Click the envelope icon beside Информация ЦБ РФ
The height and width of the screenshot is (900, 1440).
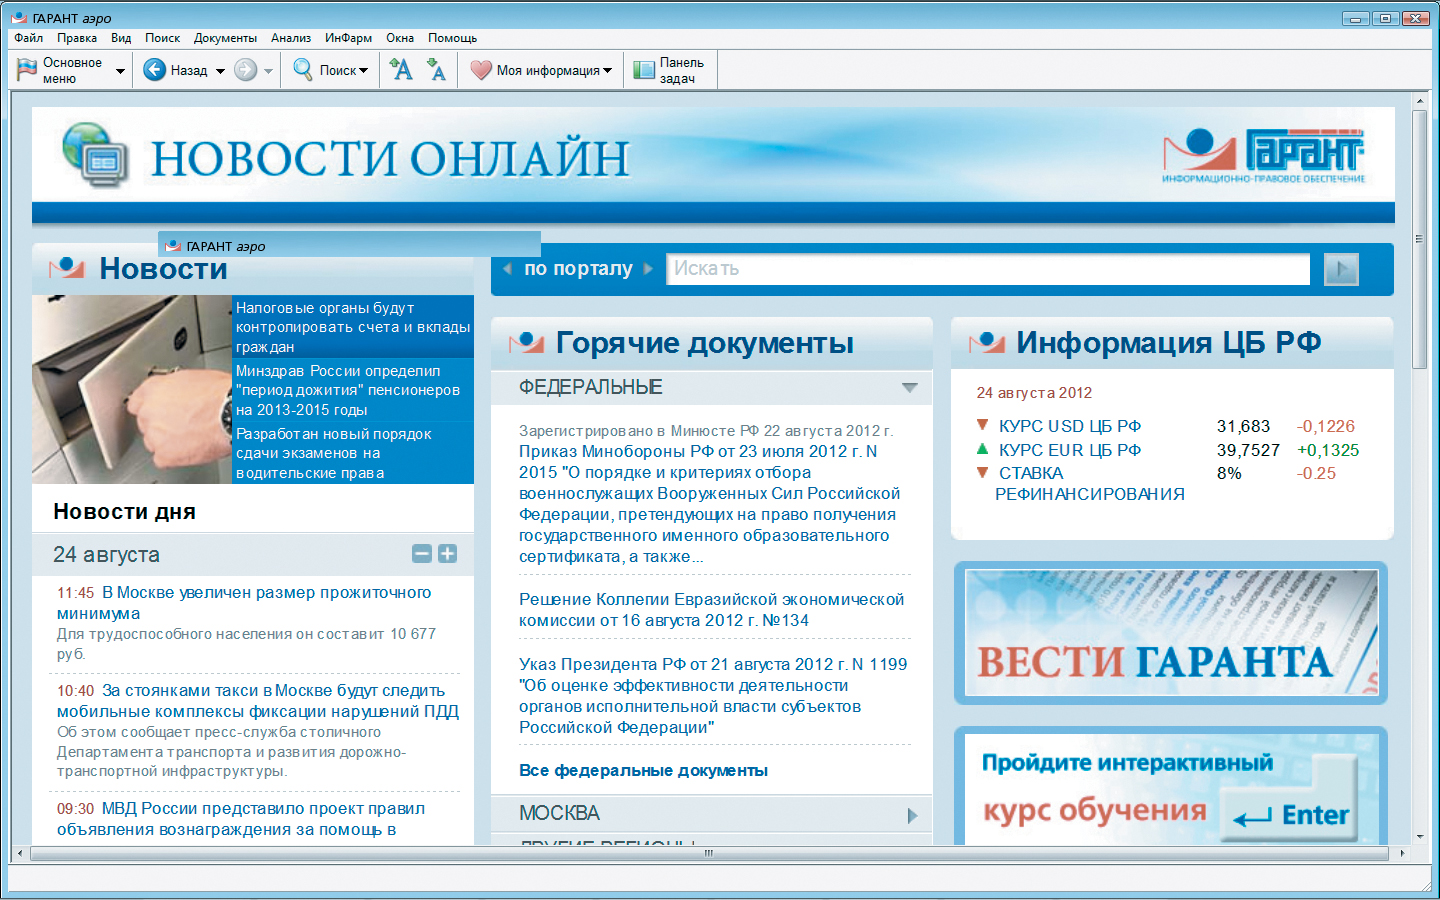point(986,342)
